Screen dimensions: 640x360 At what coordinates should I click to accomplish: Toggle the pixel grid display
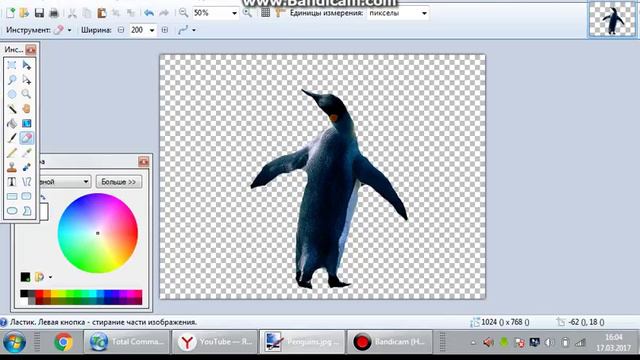point(265,13)
